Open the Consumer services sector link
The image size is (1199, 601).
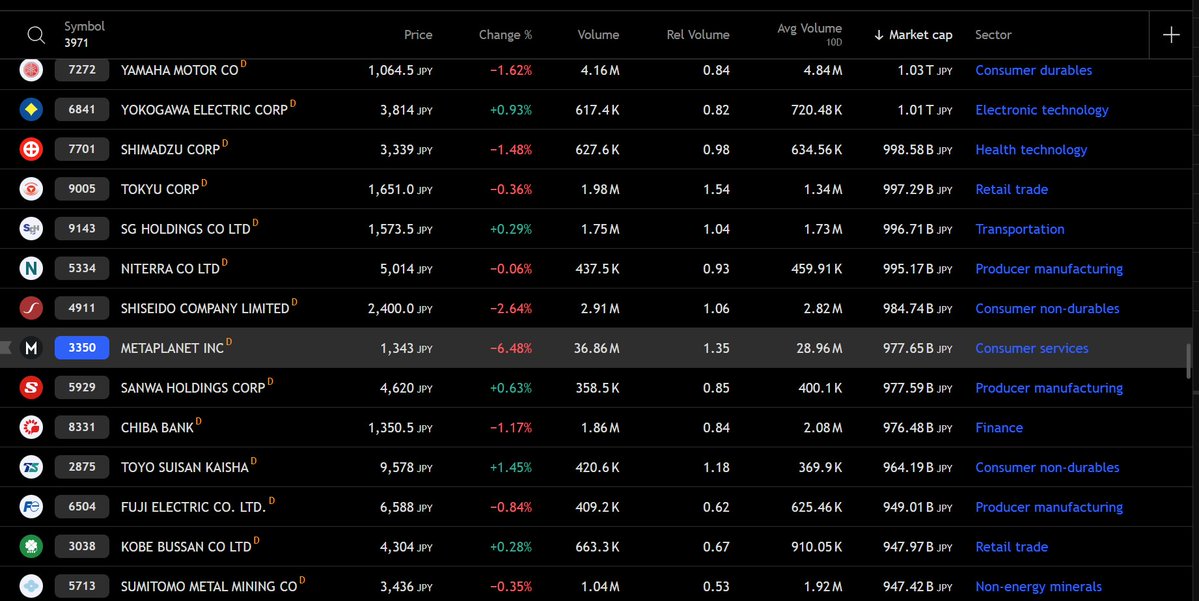tap(1032, 349)
